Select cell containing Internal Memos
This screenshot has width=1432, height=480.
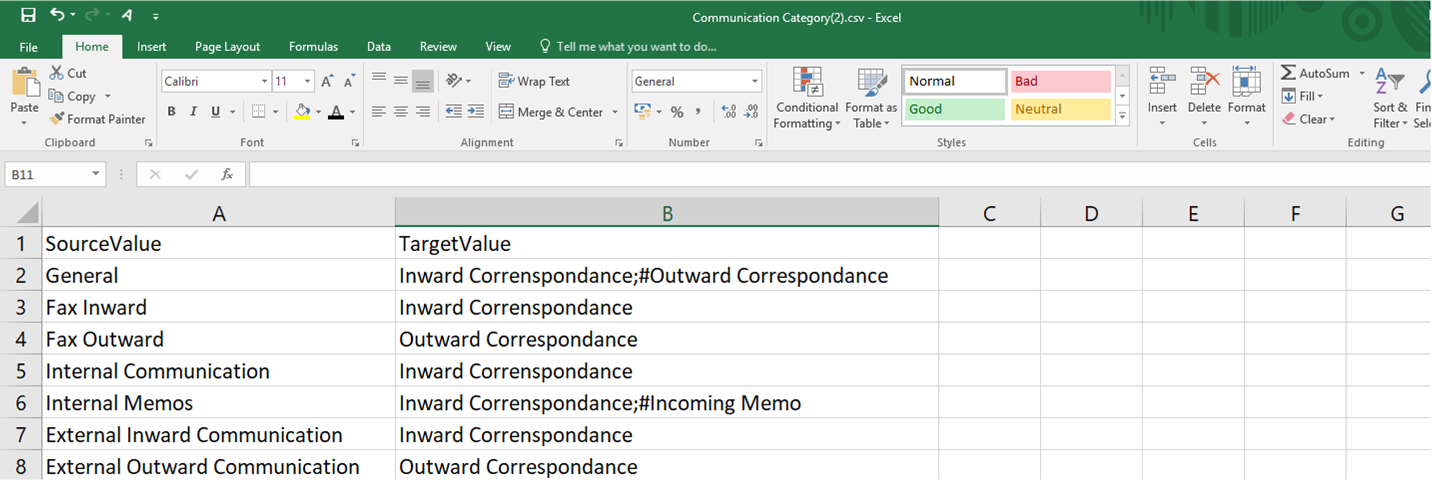(218, 403)
